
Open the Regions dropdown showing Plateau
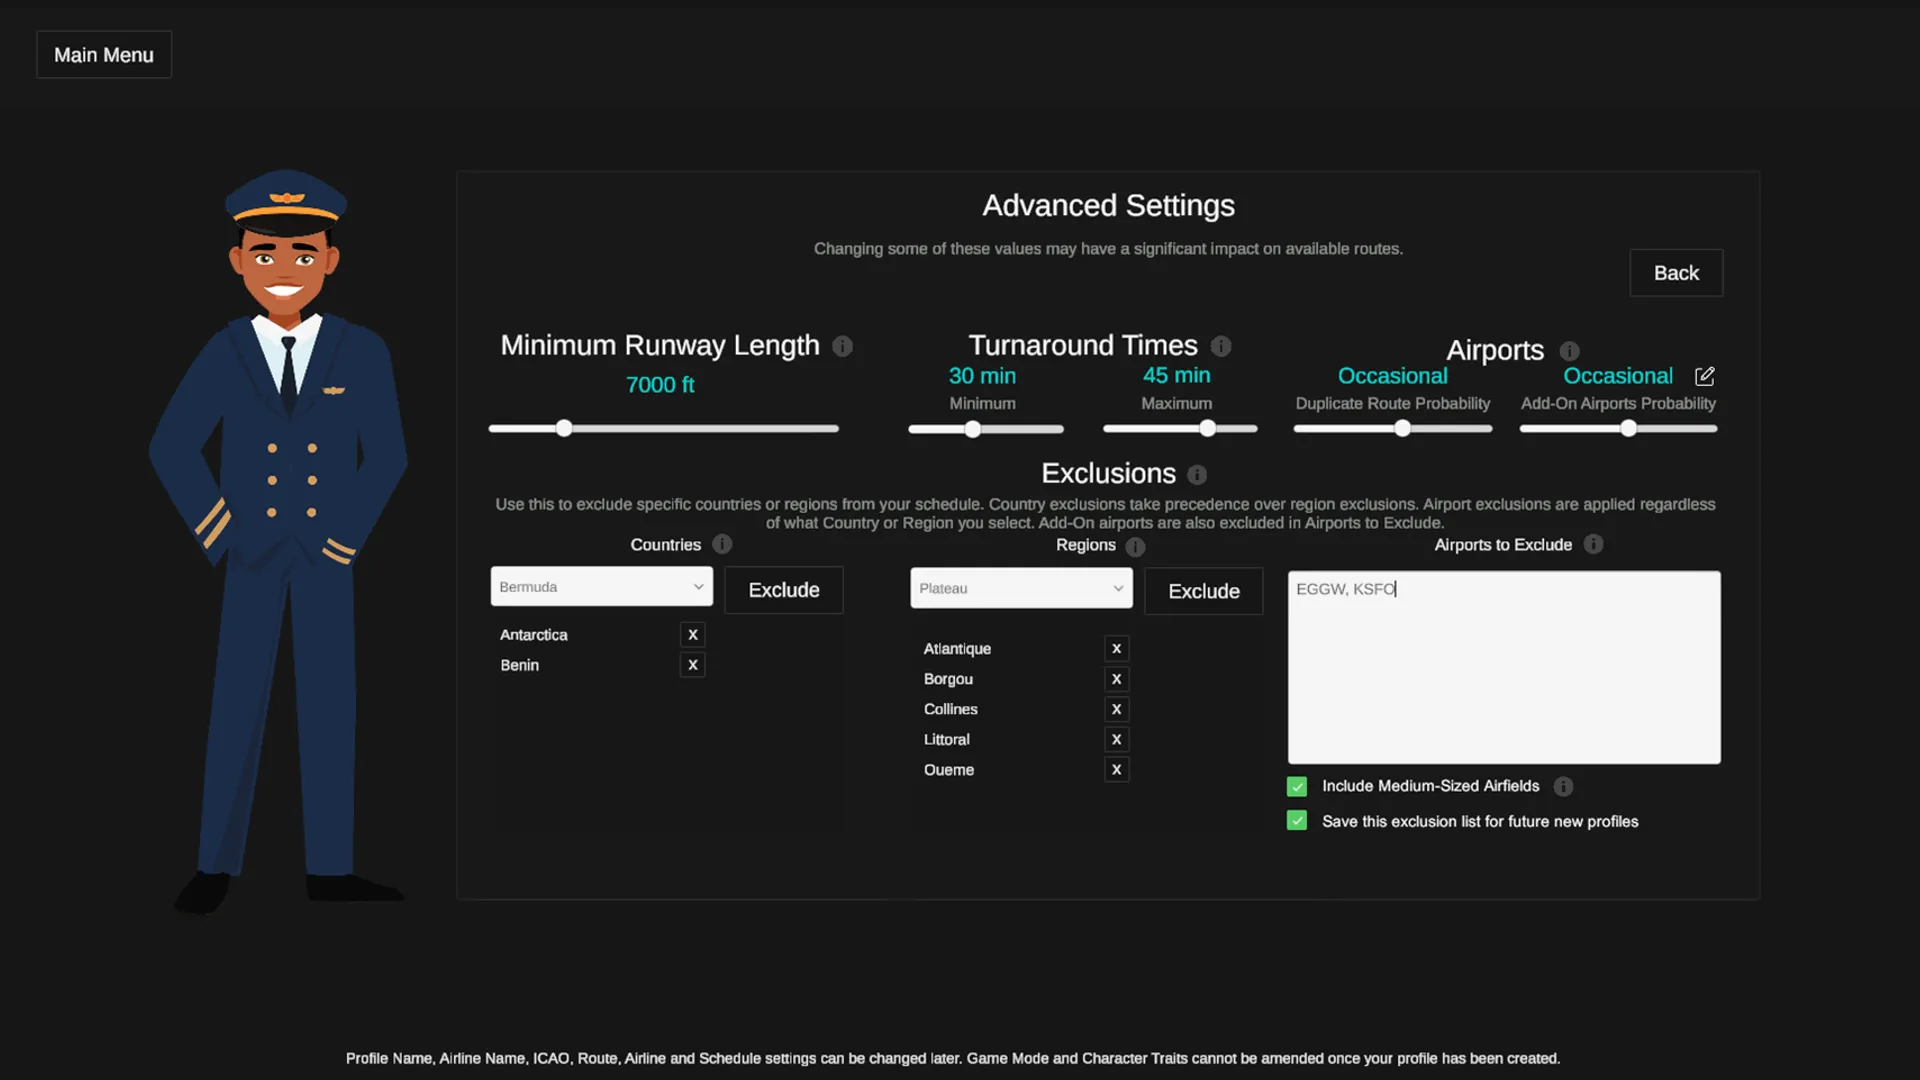1021,588
